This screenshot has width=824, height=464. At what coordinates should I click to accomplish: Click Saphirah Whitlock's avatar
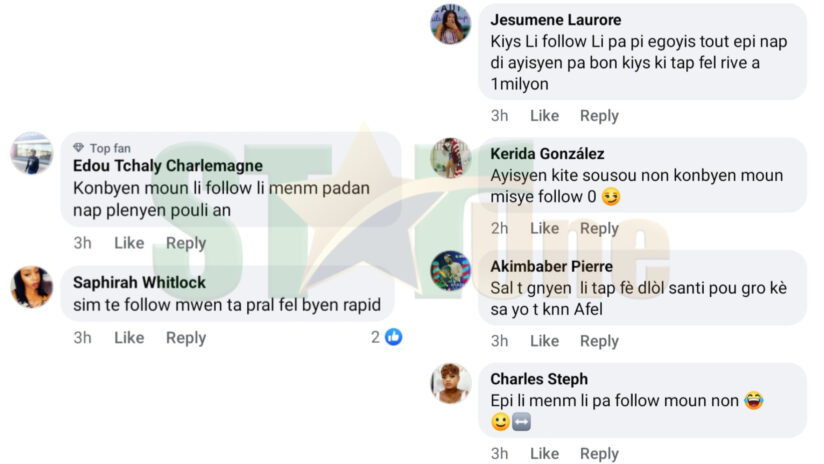click(32, 287)
